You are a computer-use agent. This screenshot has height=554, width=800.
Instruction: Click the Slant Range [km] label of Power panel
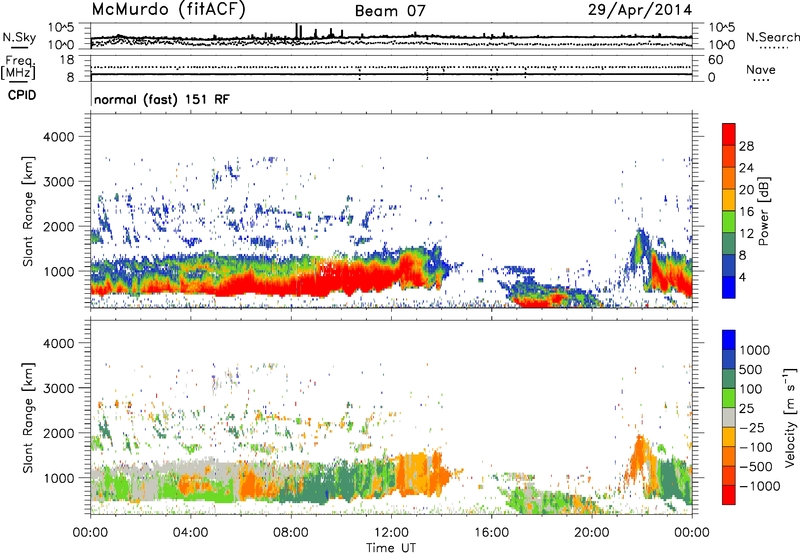click(x=28, y=211)
